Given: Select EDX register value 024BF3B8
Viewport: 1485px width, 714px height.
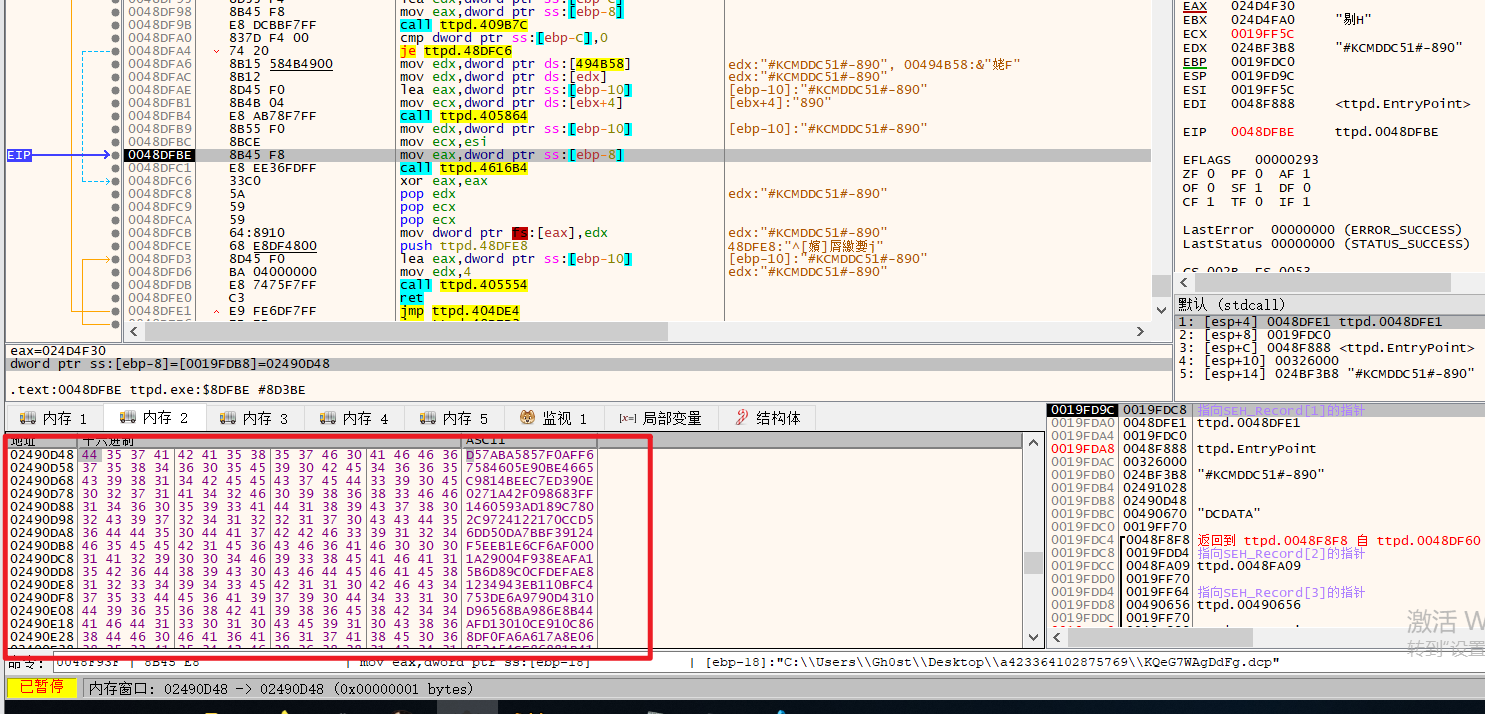Looking at the screenshot, I should coord(1263,47).
